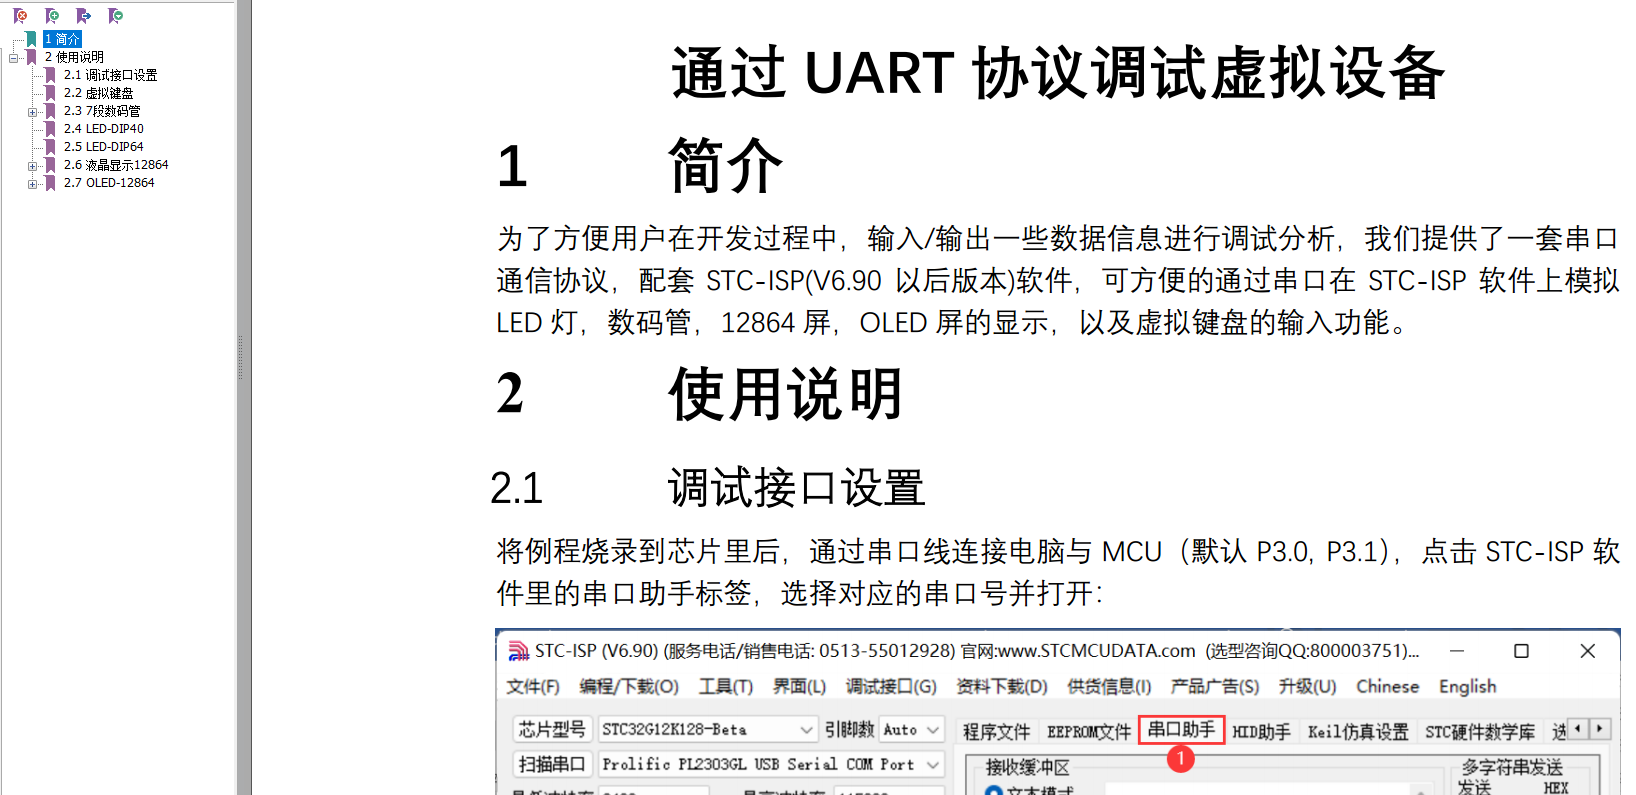Click the bookmark icon with blue arrow

(x=84, y=16)
